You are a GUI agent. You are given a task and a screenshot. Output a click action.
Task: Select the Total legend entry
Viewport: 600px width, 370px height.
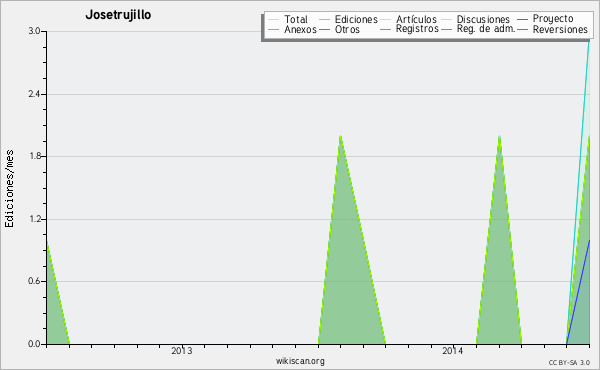click(296, 19)
